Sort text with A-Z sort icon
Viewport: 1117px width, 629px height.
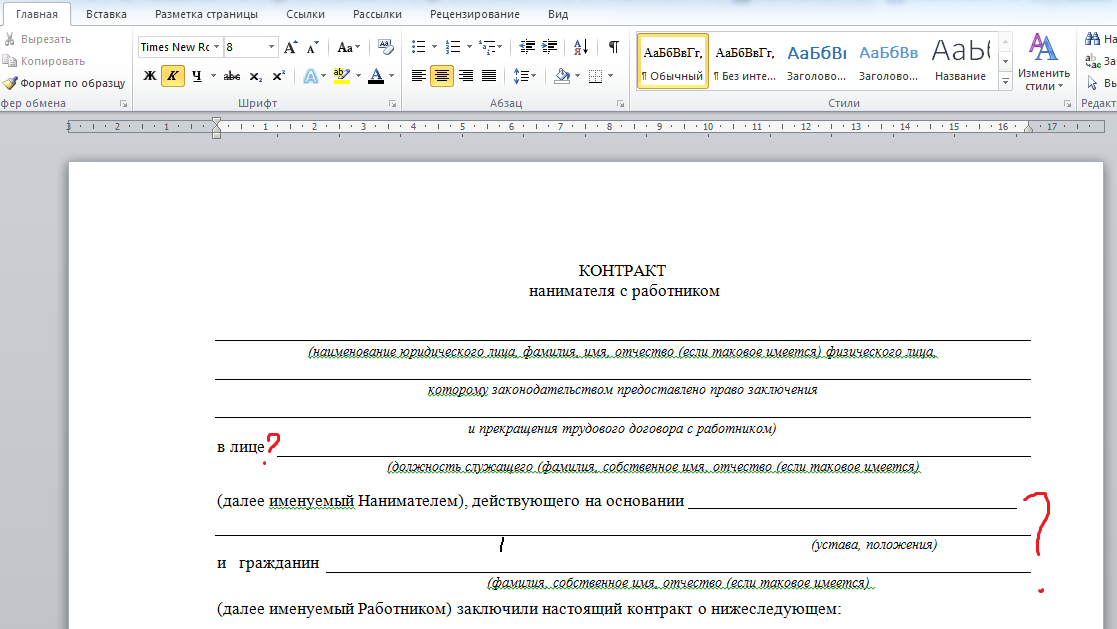(581, 47)
